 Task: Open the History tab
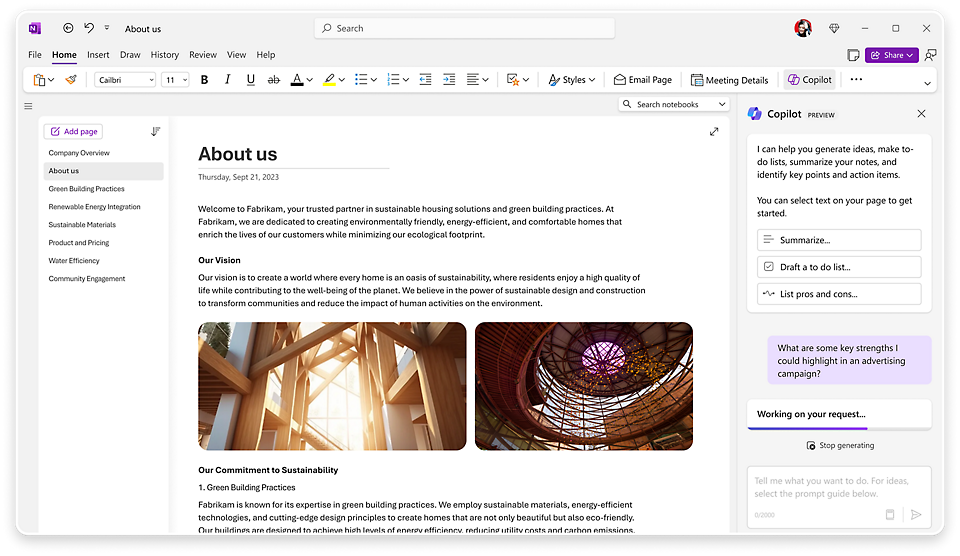tap(165, 54)
